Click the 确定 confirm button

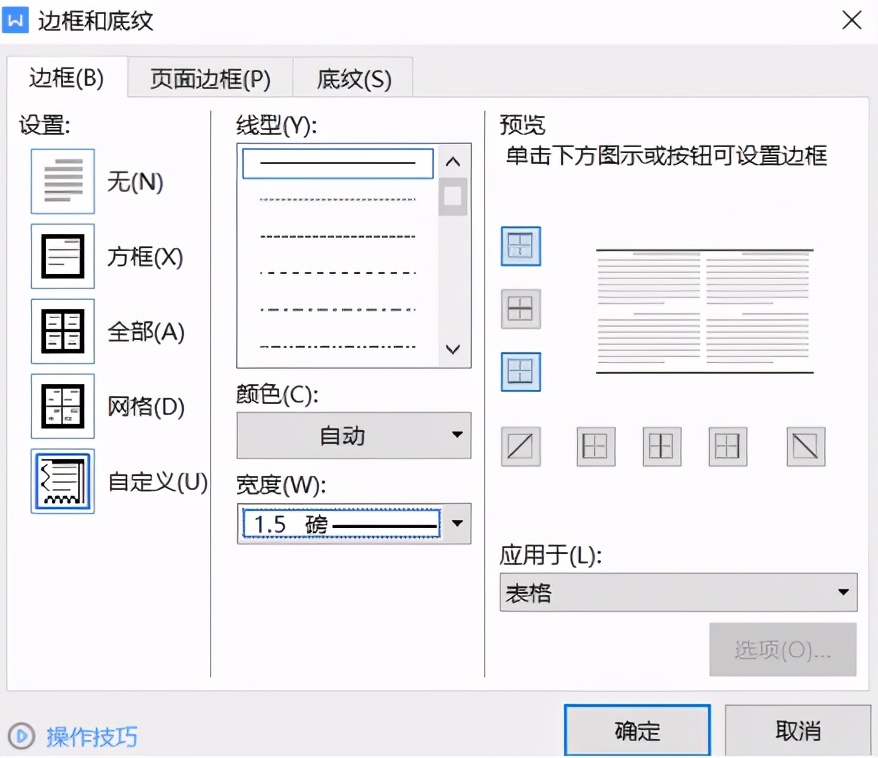[637, 731]
